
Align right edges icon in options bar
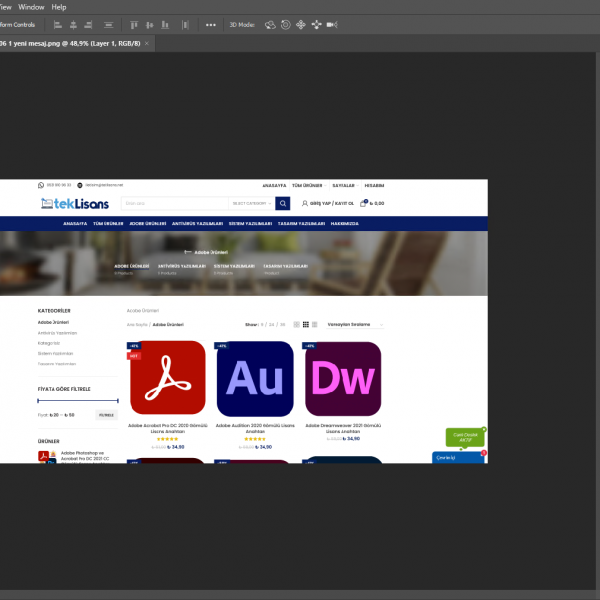(88, 25)
